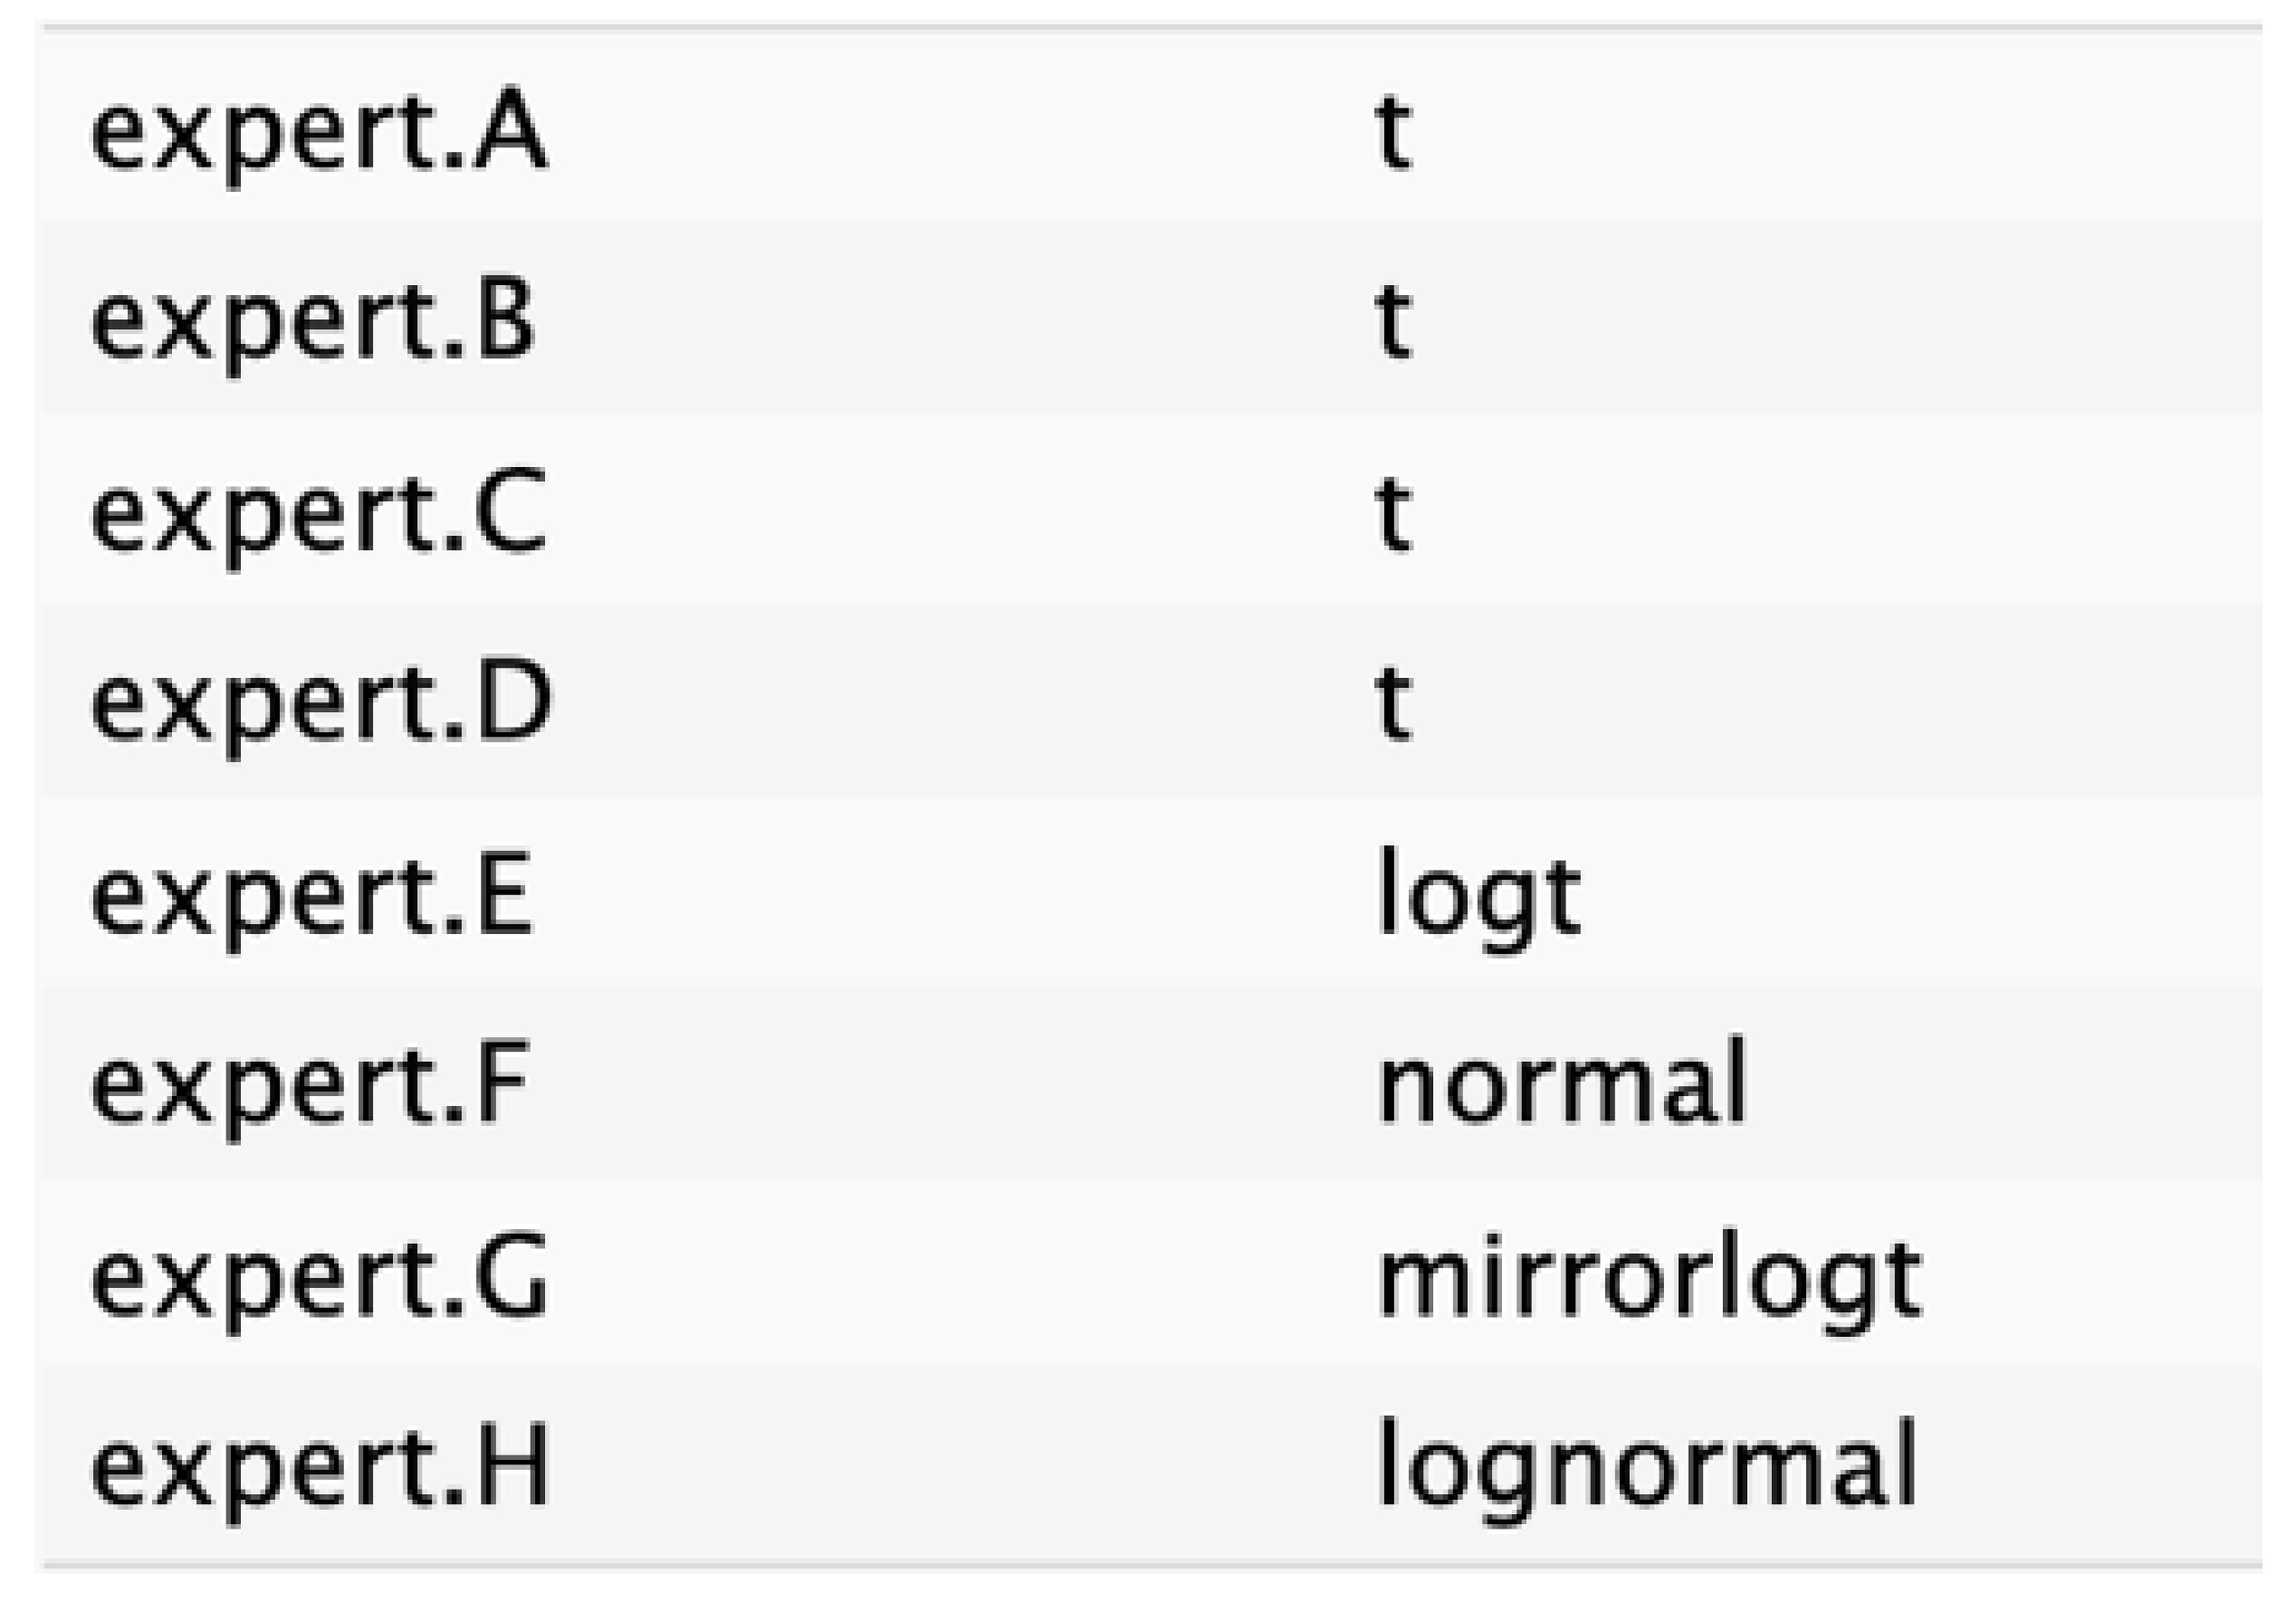The image size is (2296, 1602).
Task: Select the 't' value next to expert.D
Action: [x=1393, y=705]
